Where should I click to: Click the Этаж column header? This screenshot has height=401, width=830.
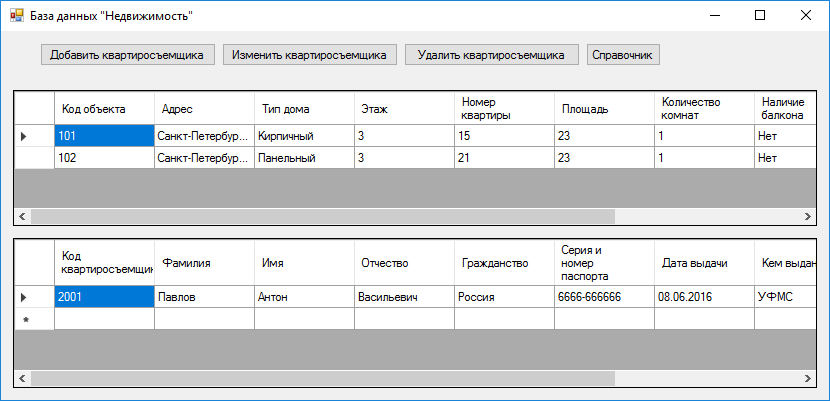[404, 108]
